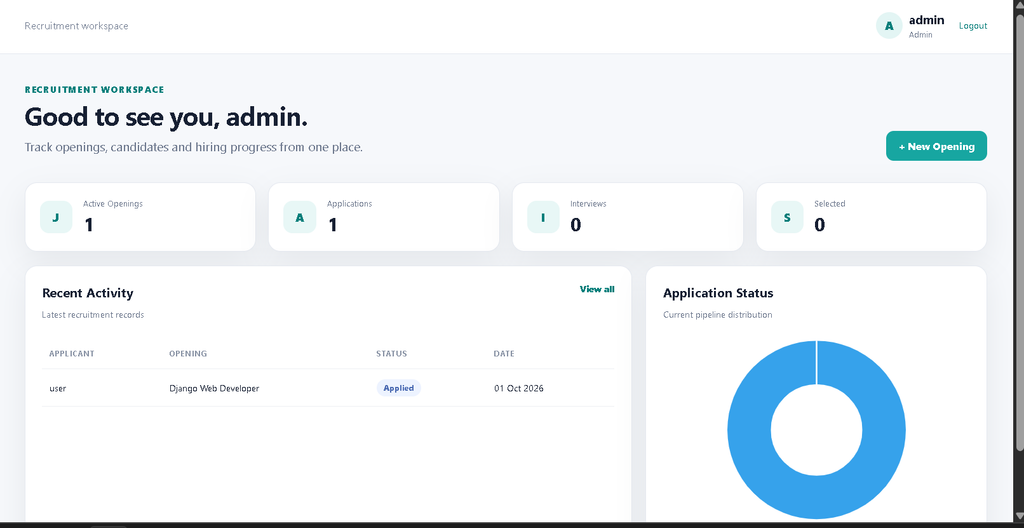
Task: Click the admin avatar circle icon
Action: point(889,26)
